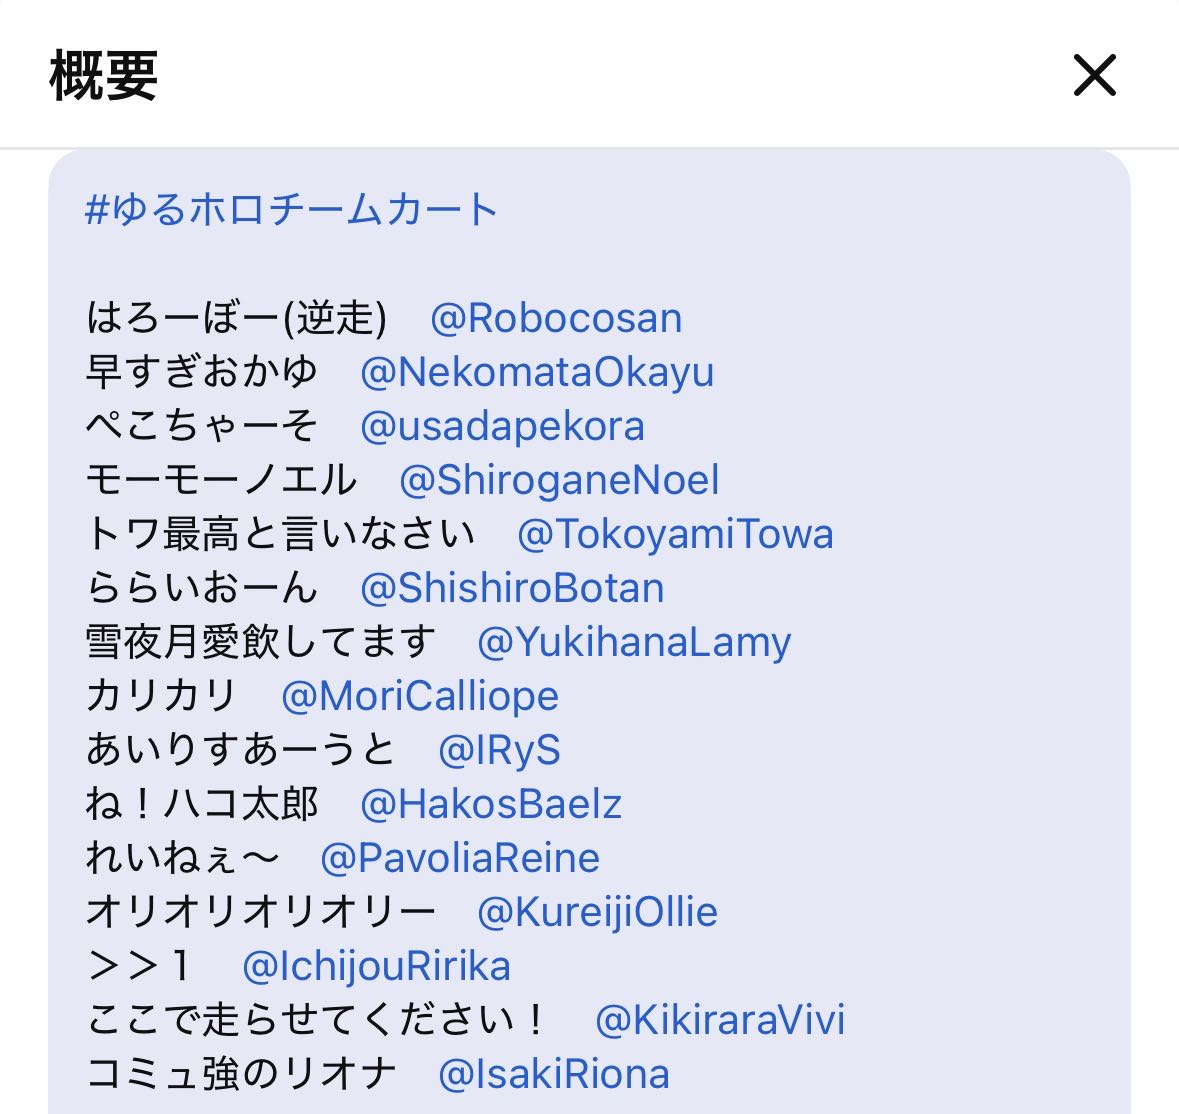Open the @KikiraraVivi link
This screenshot has height=1114, width=1179.
(x=720, y=1020)
